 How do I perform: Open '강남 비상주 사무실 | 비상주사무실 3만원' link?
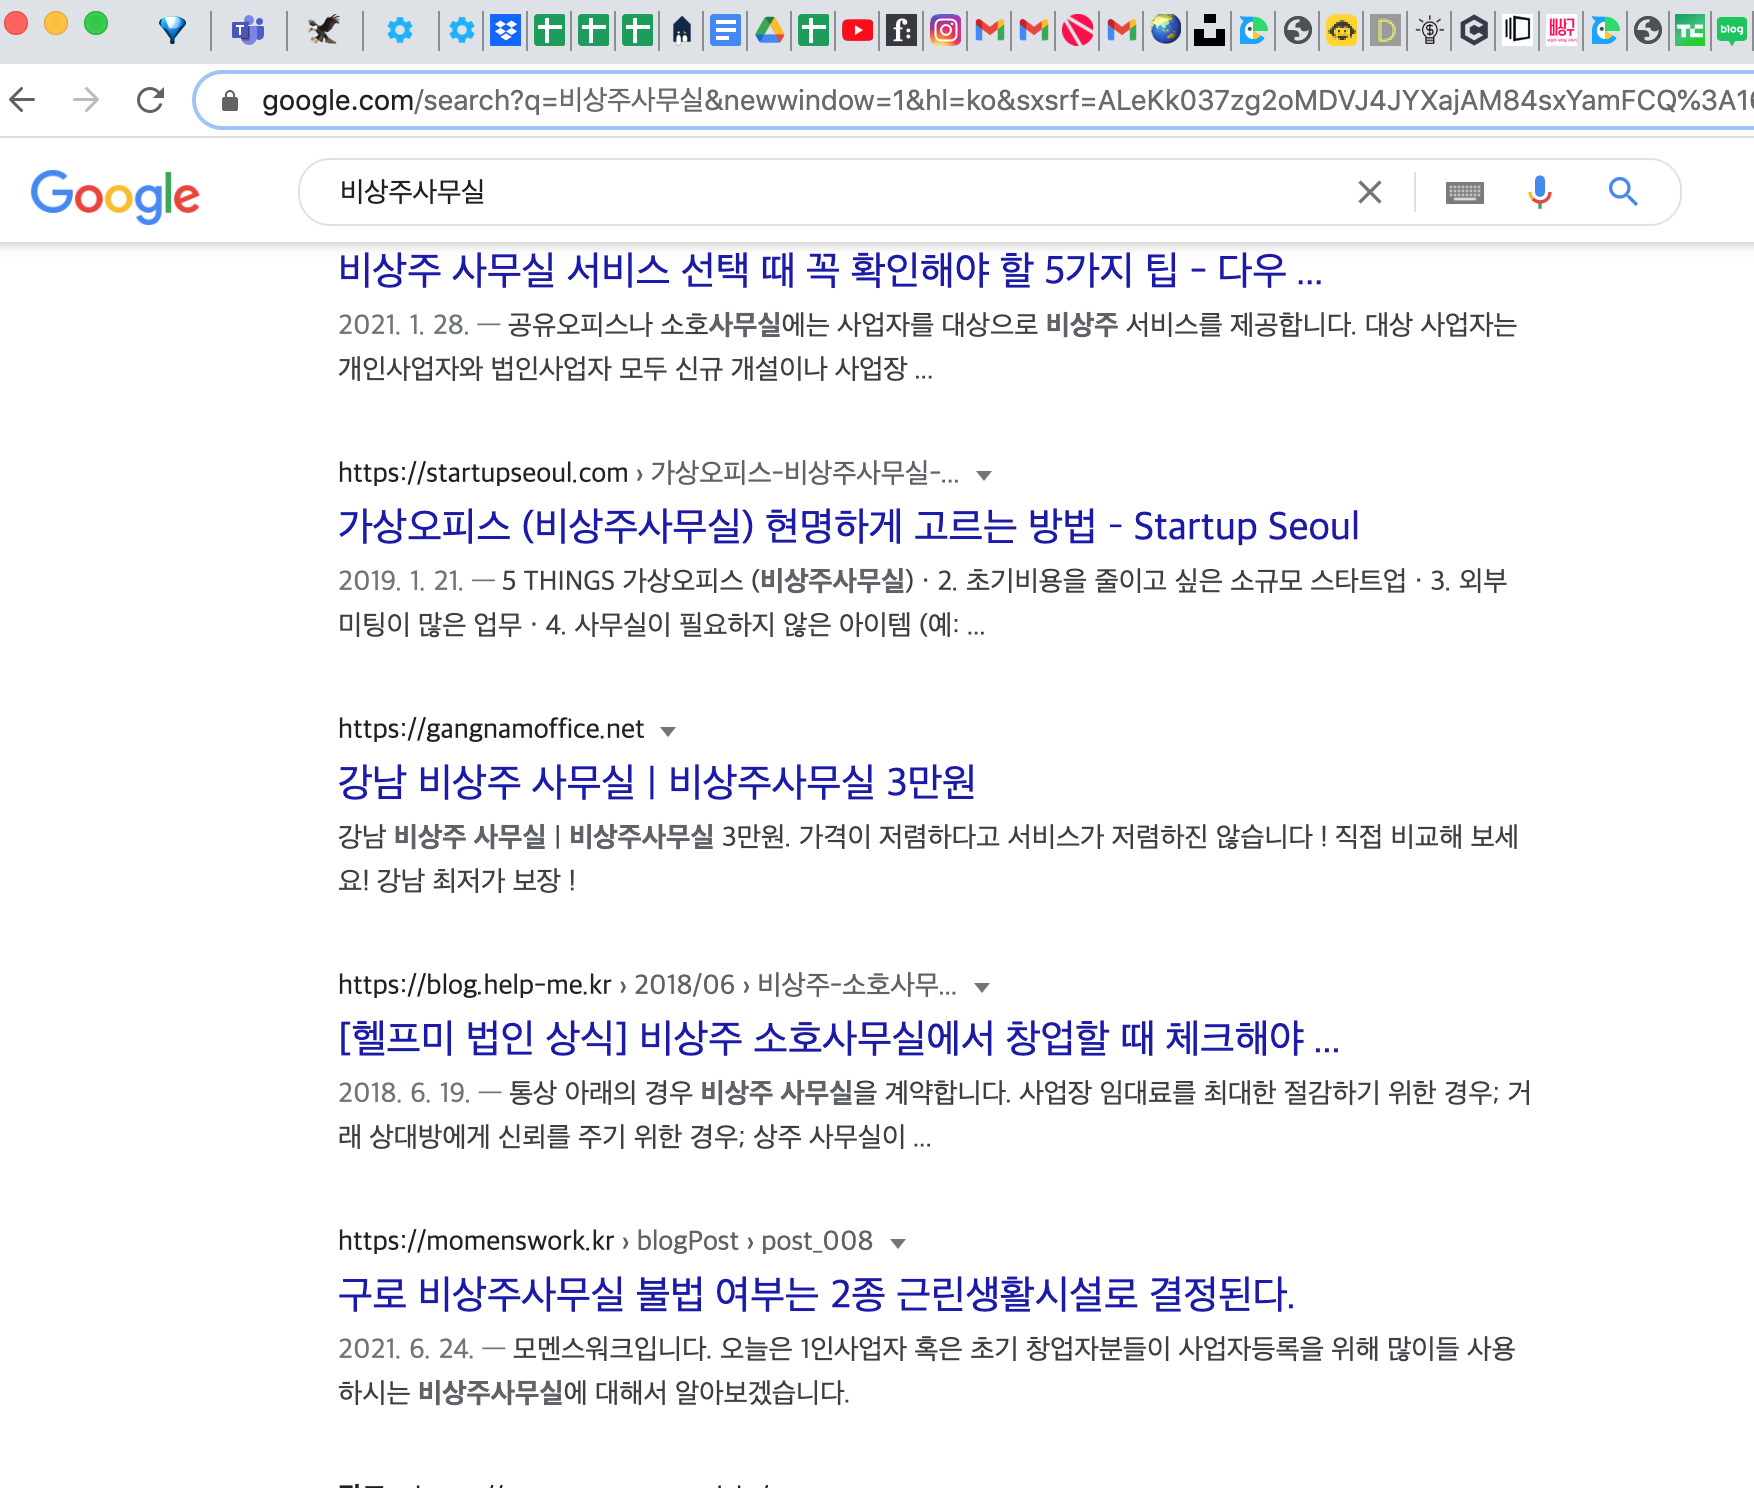[x=656, y=782]
